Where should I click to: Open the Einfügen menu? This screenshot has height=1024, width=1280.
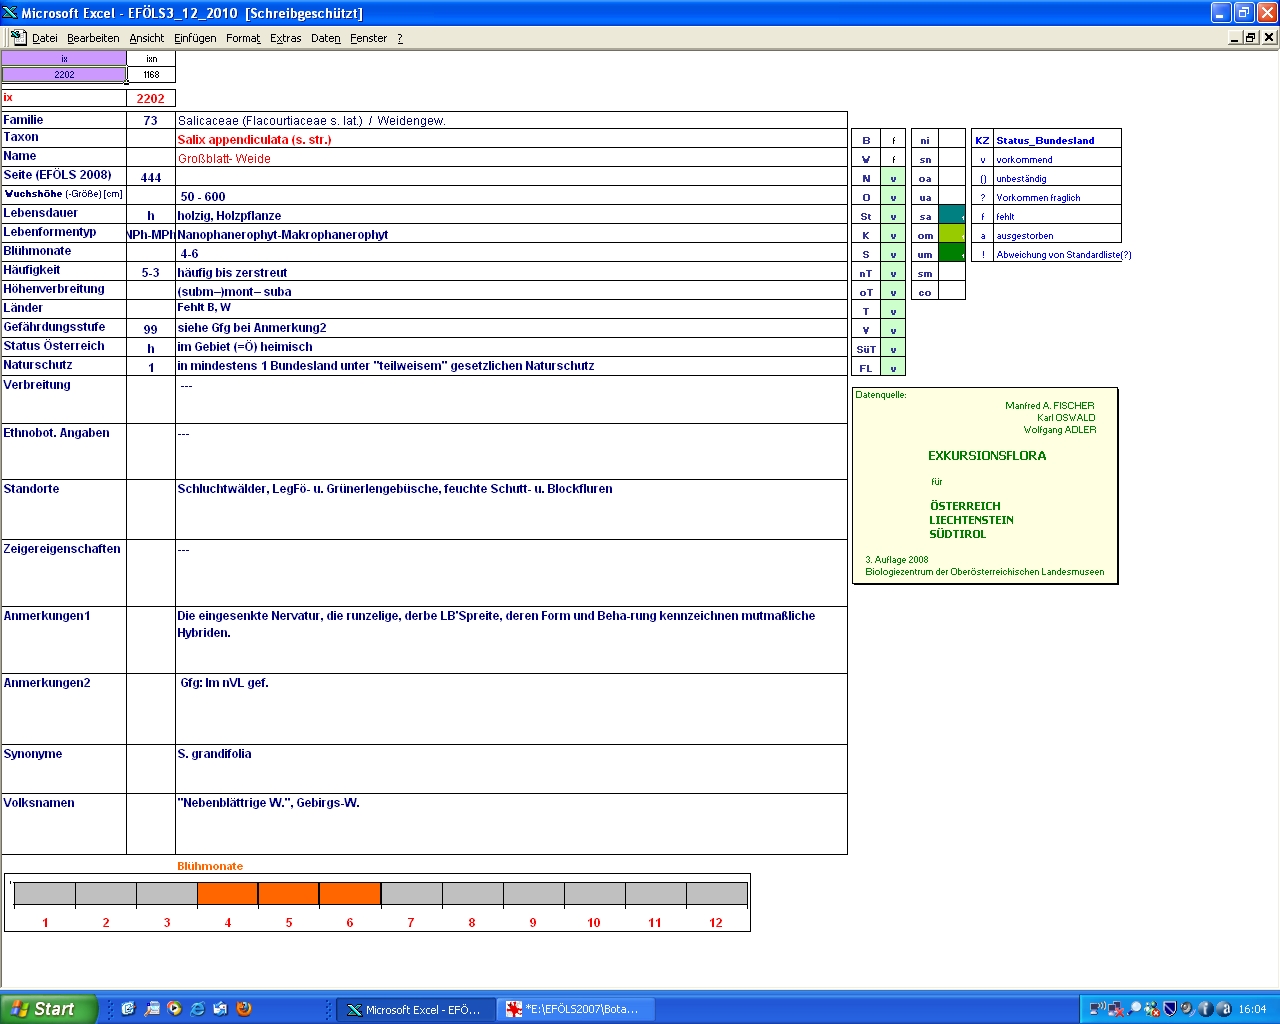point(195,38)
